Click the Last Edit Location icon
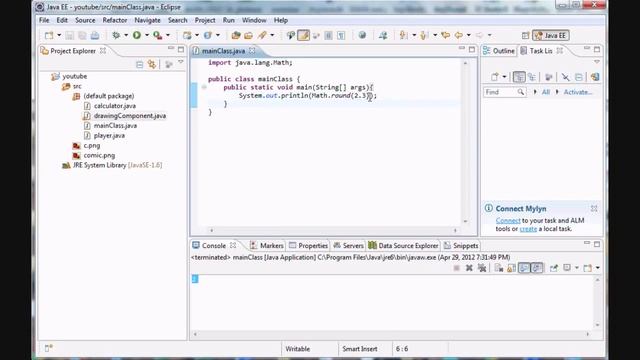The width and height of the screenshot is (640, 360). point(445,36)
